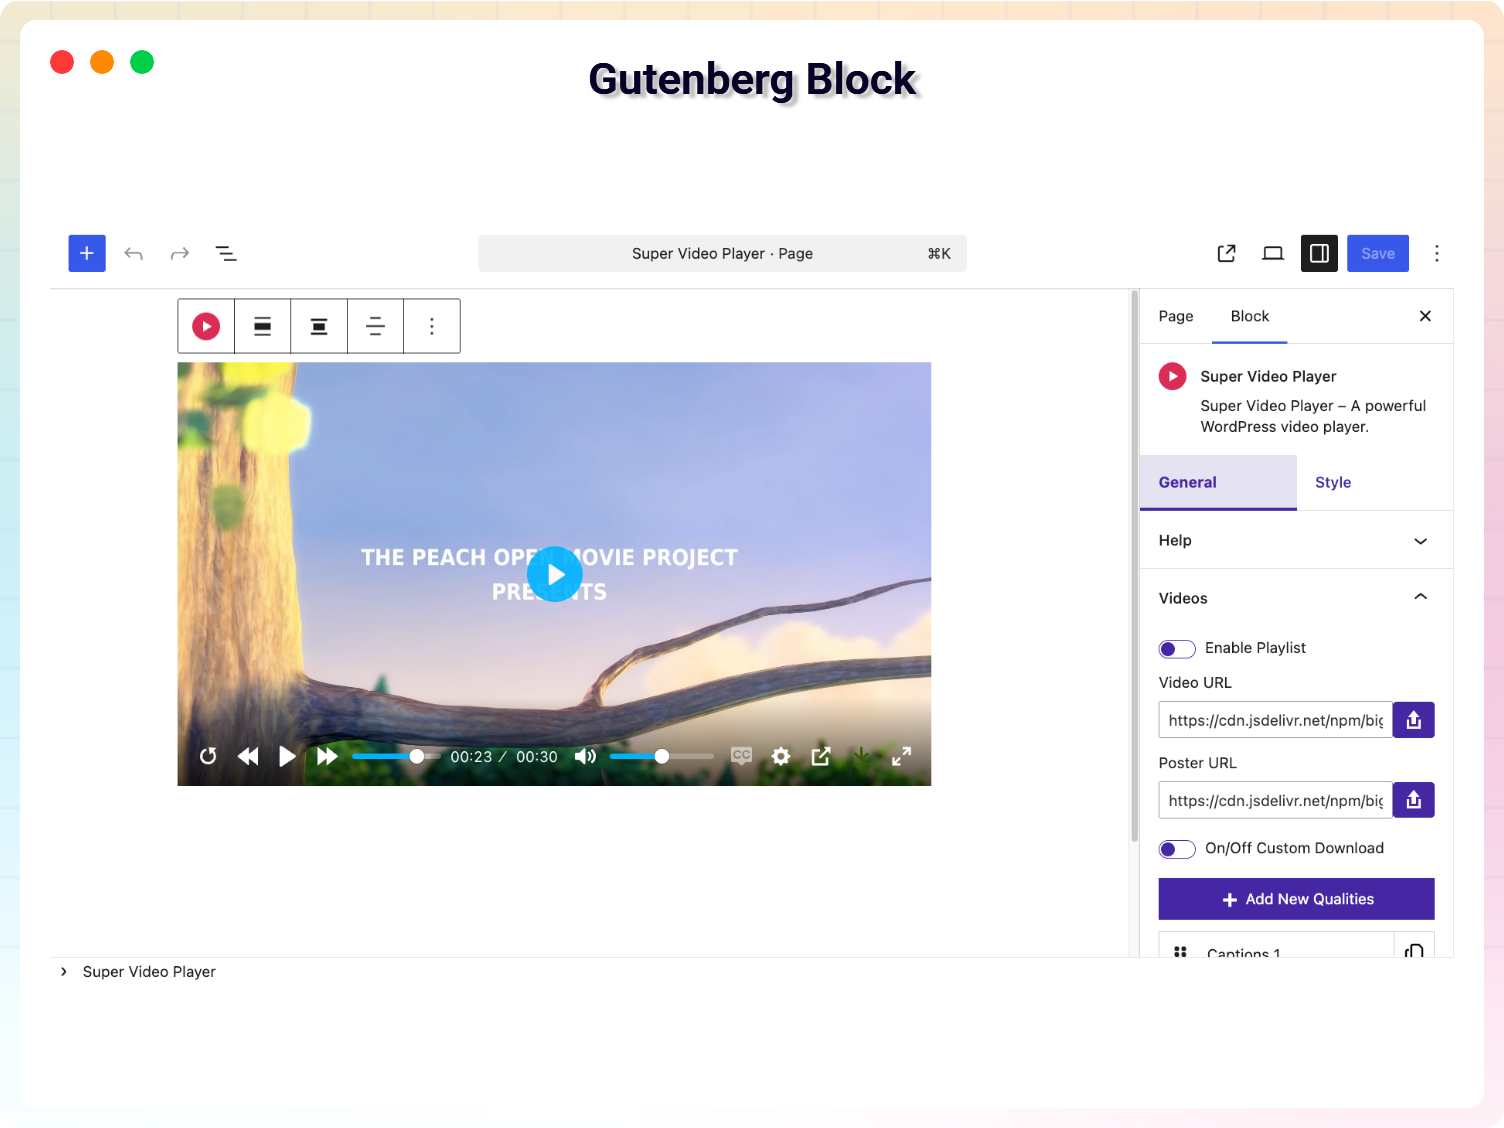Click the Poster URL input field
1504x1128 pixels.
click(x=1275, y=800)
